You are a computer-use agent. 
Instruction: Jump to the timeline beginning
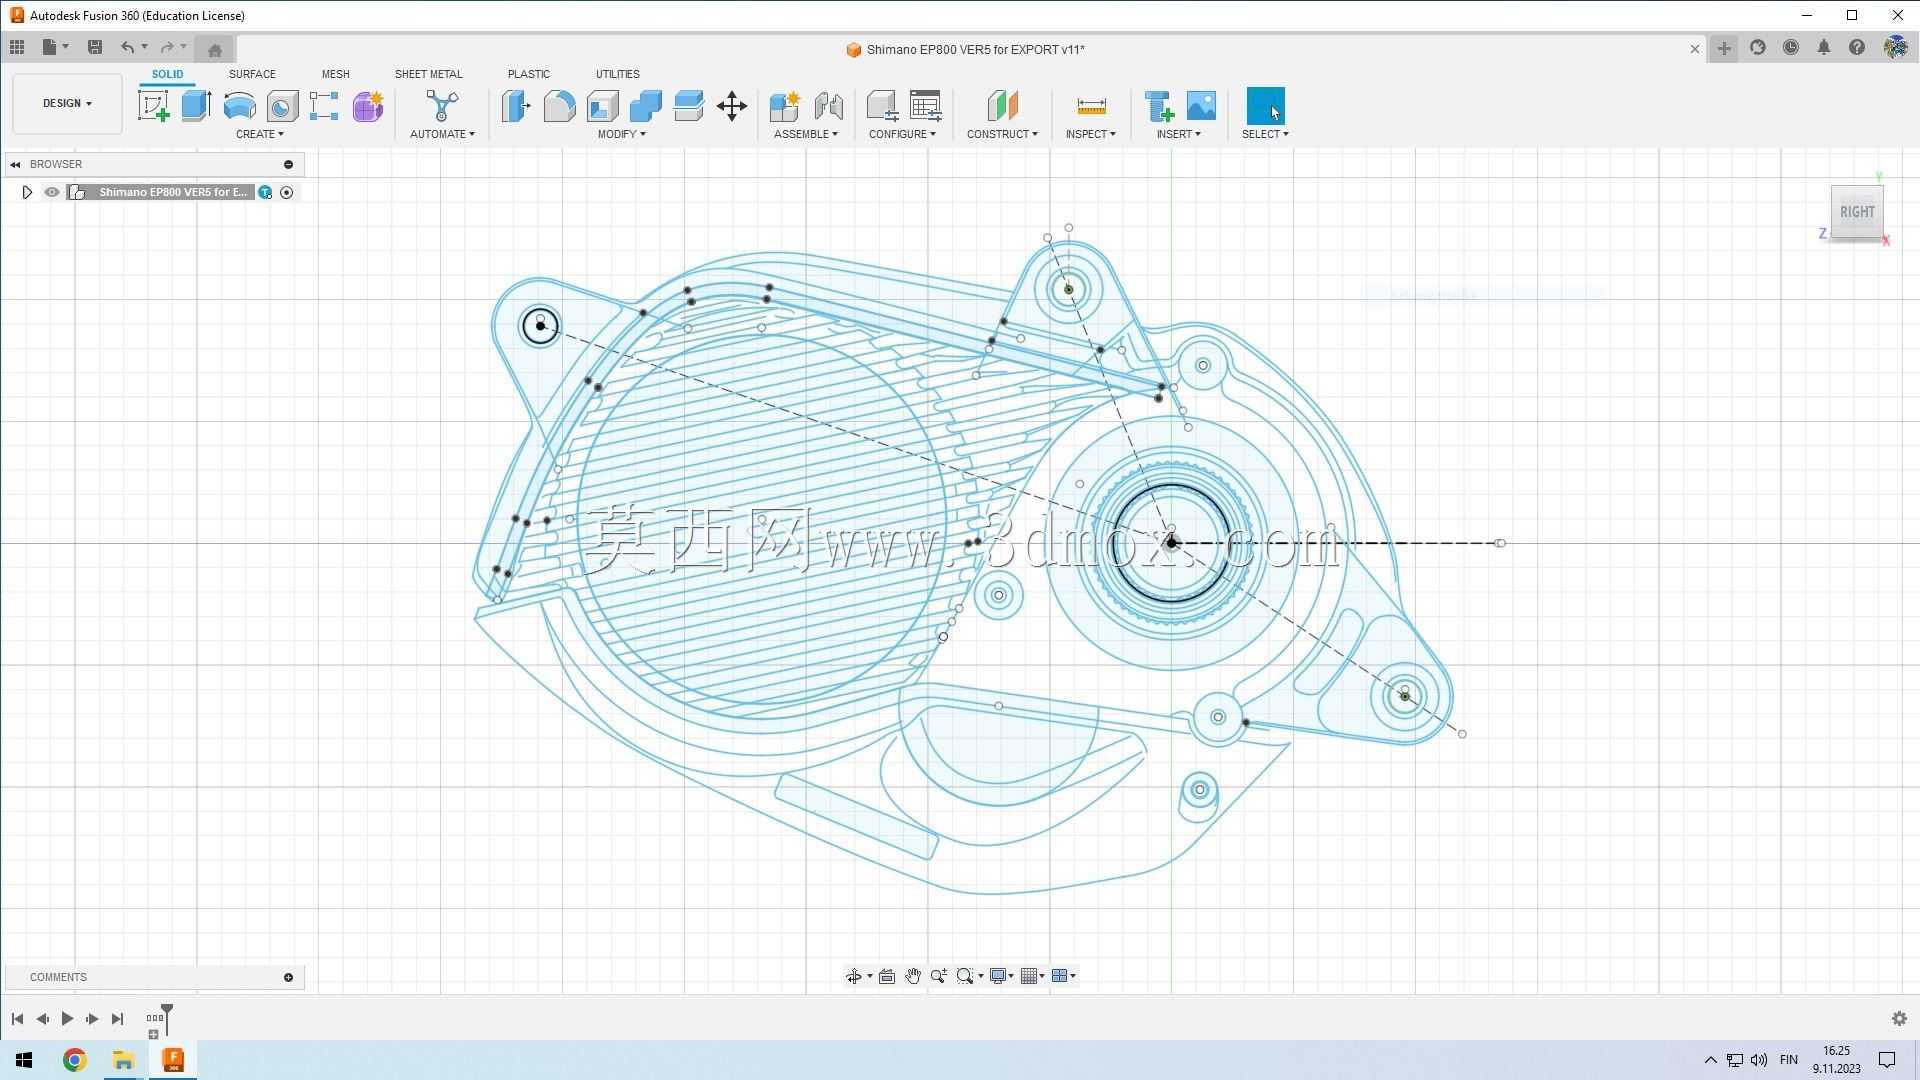click(17, 1019)
